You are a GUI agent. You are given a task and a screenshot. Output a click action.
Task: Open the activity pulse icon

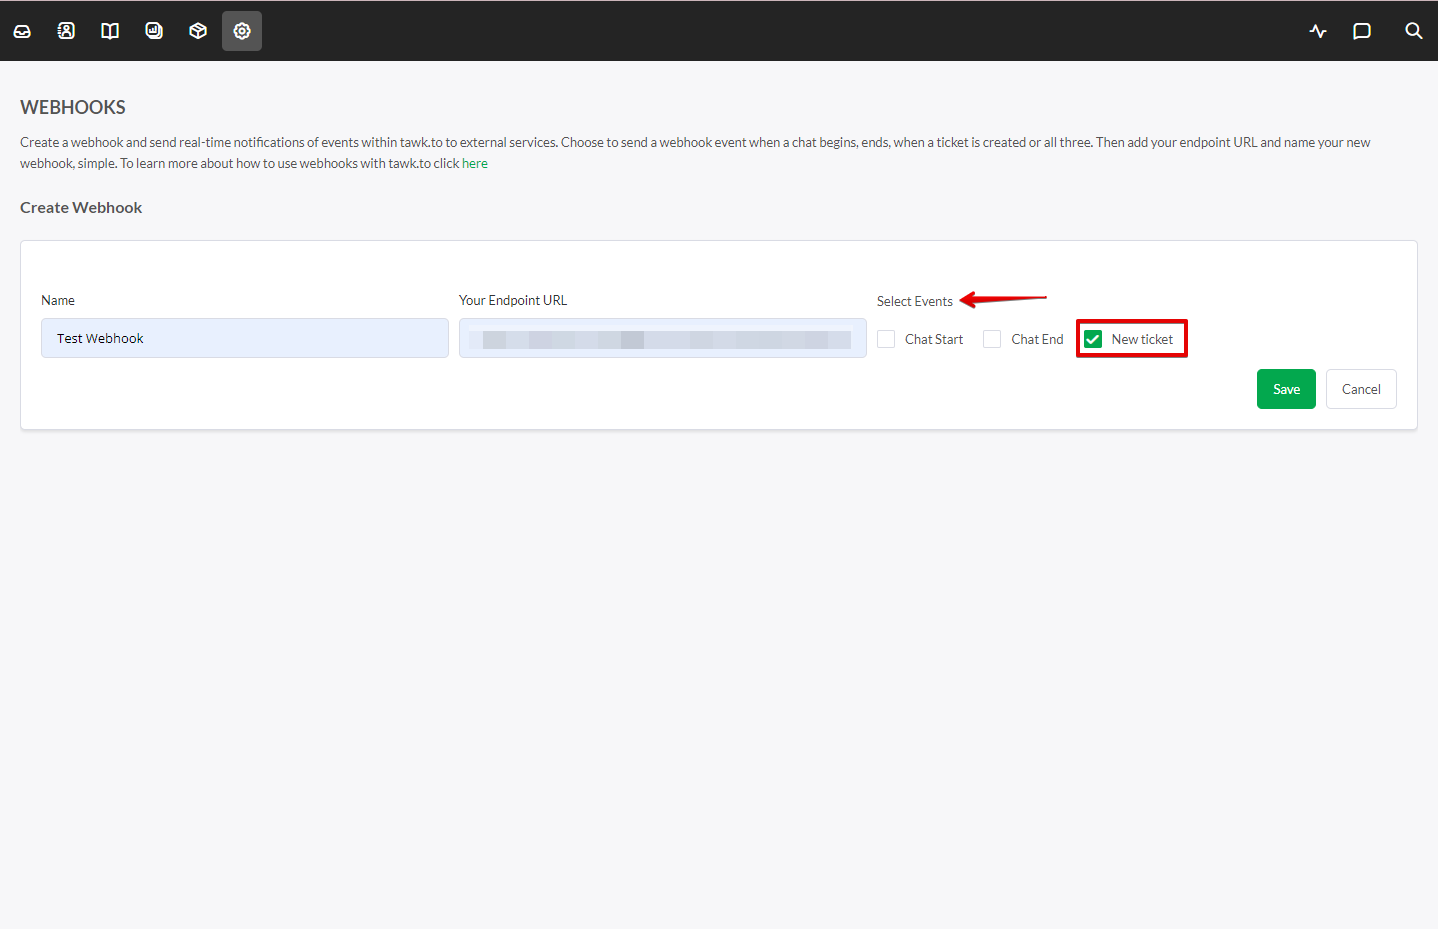1318,31
